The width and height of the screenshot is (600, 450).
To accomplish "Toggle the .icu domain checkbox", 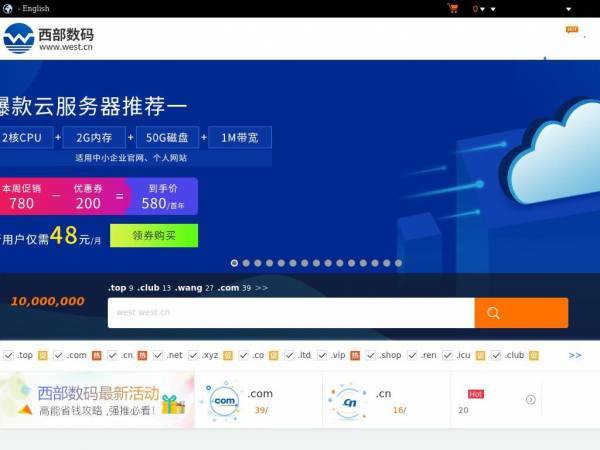I will (x=447, y=355).
